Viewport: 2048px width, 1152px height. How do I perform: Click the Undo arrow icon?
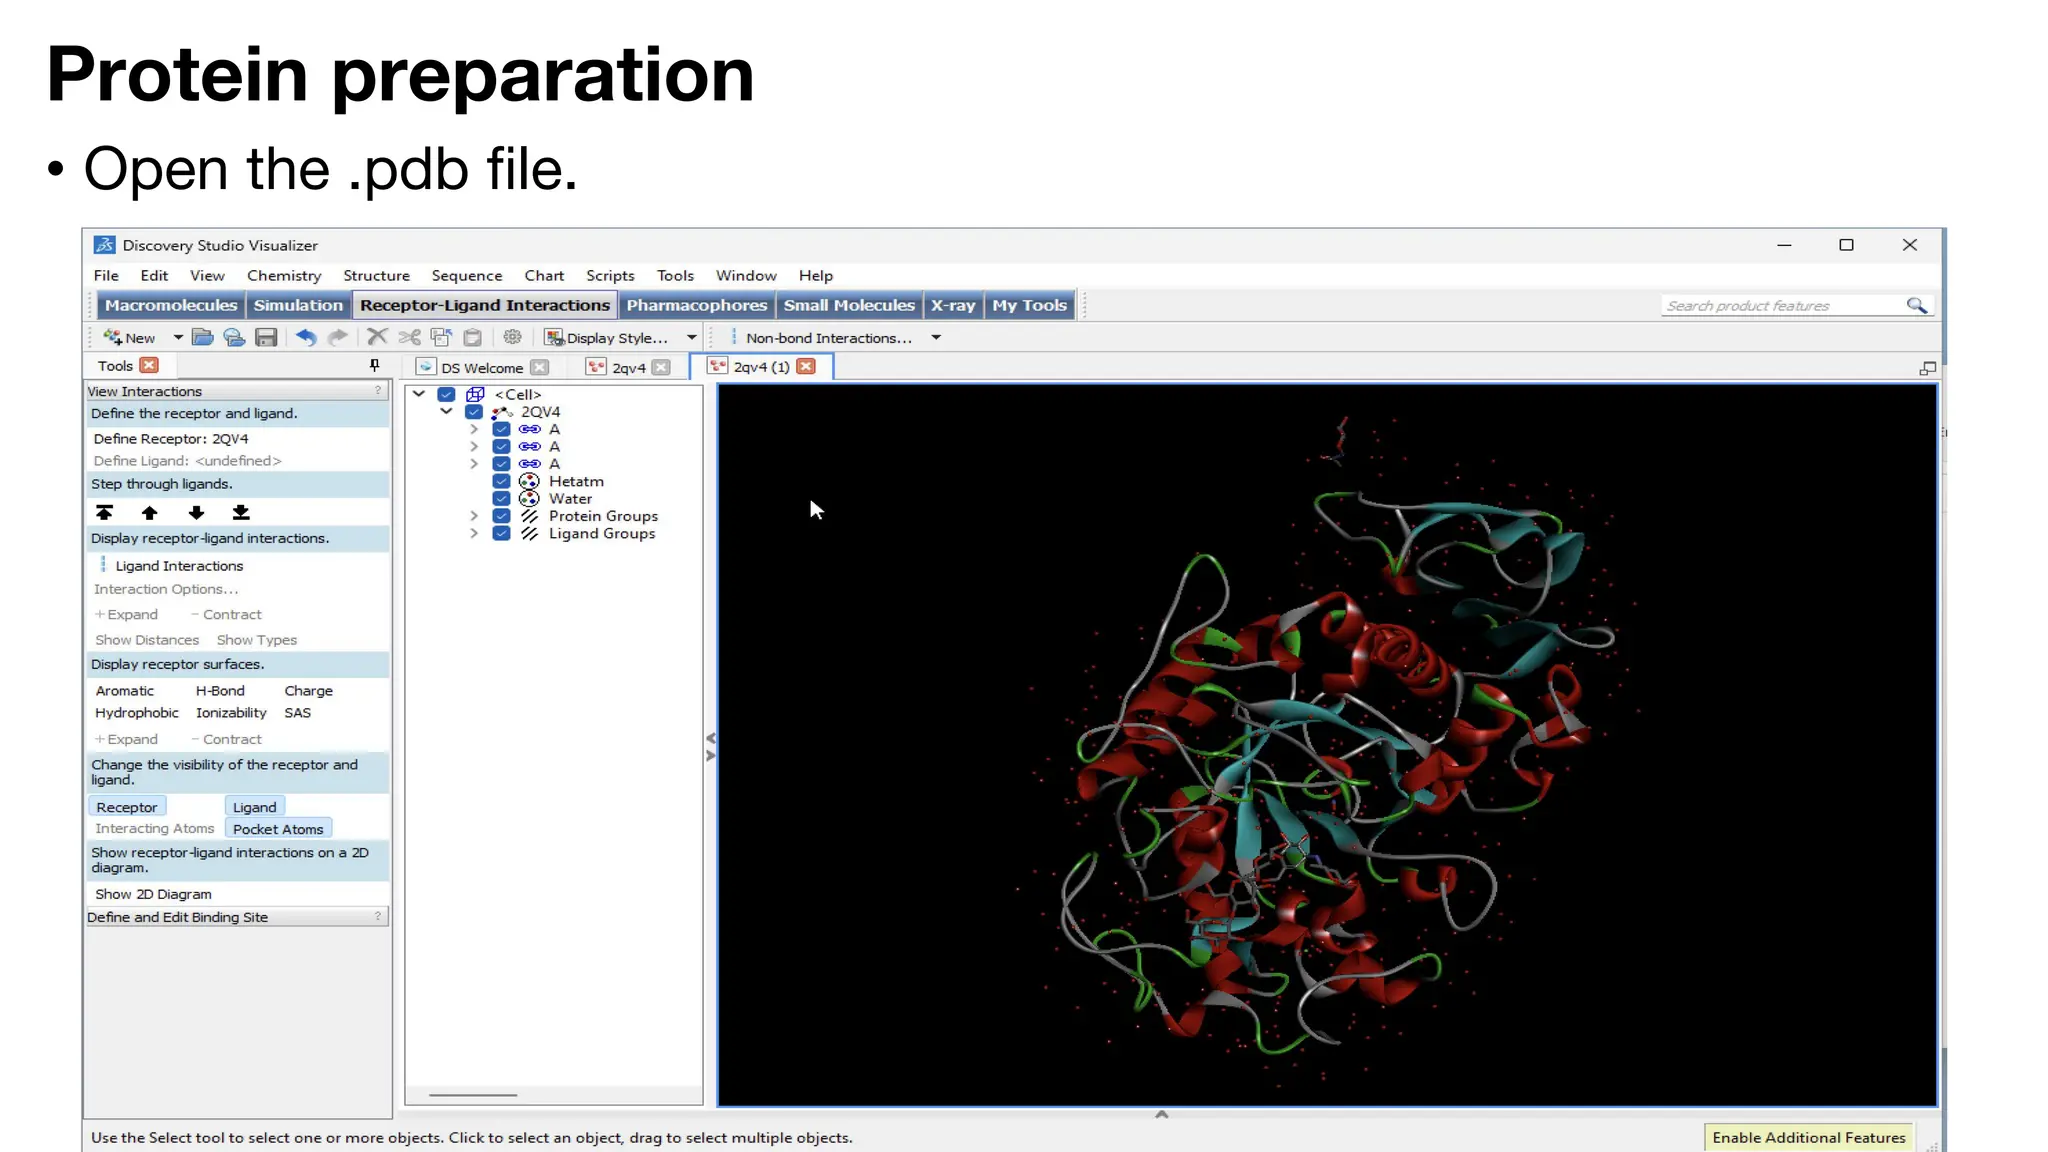click(306, 338)
